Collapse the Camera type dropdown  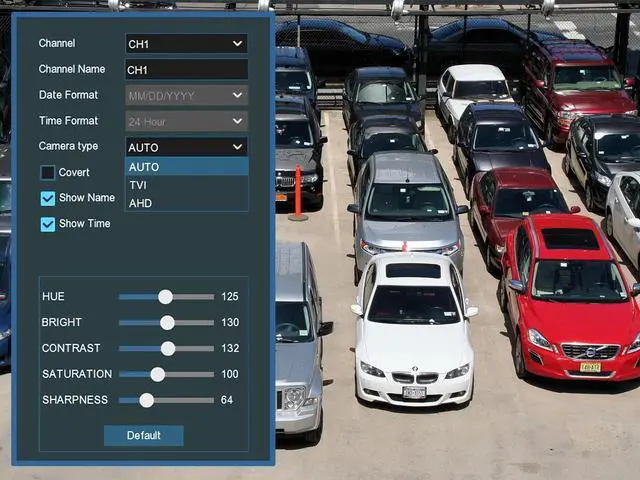[186, 147]
